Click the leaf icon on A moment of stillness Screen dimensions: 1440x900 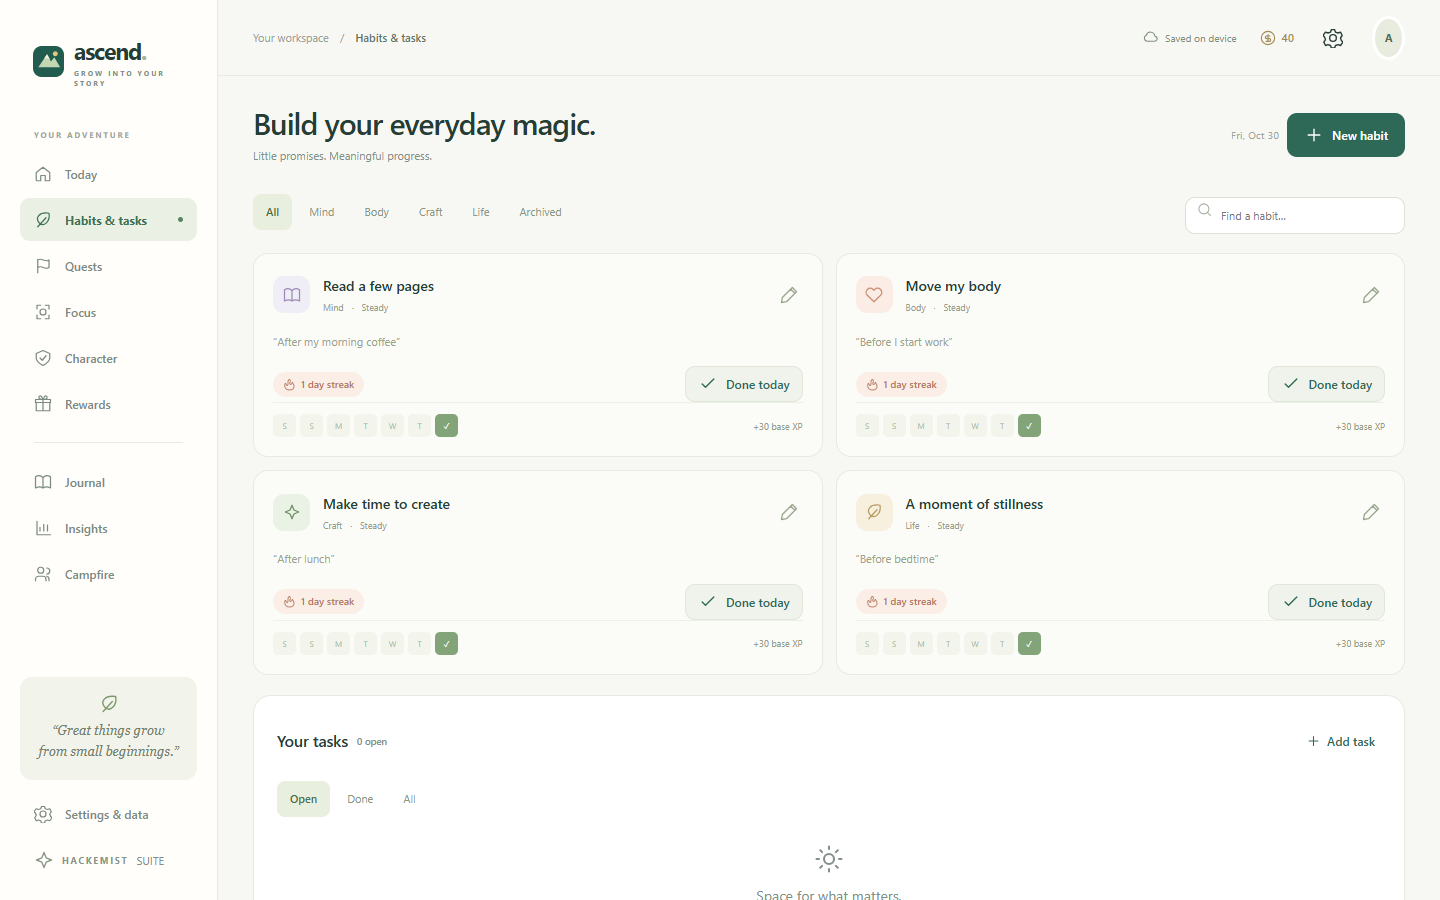click(874, 512)
